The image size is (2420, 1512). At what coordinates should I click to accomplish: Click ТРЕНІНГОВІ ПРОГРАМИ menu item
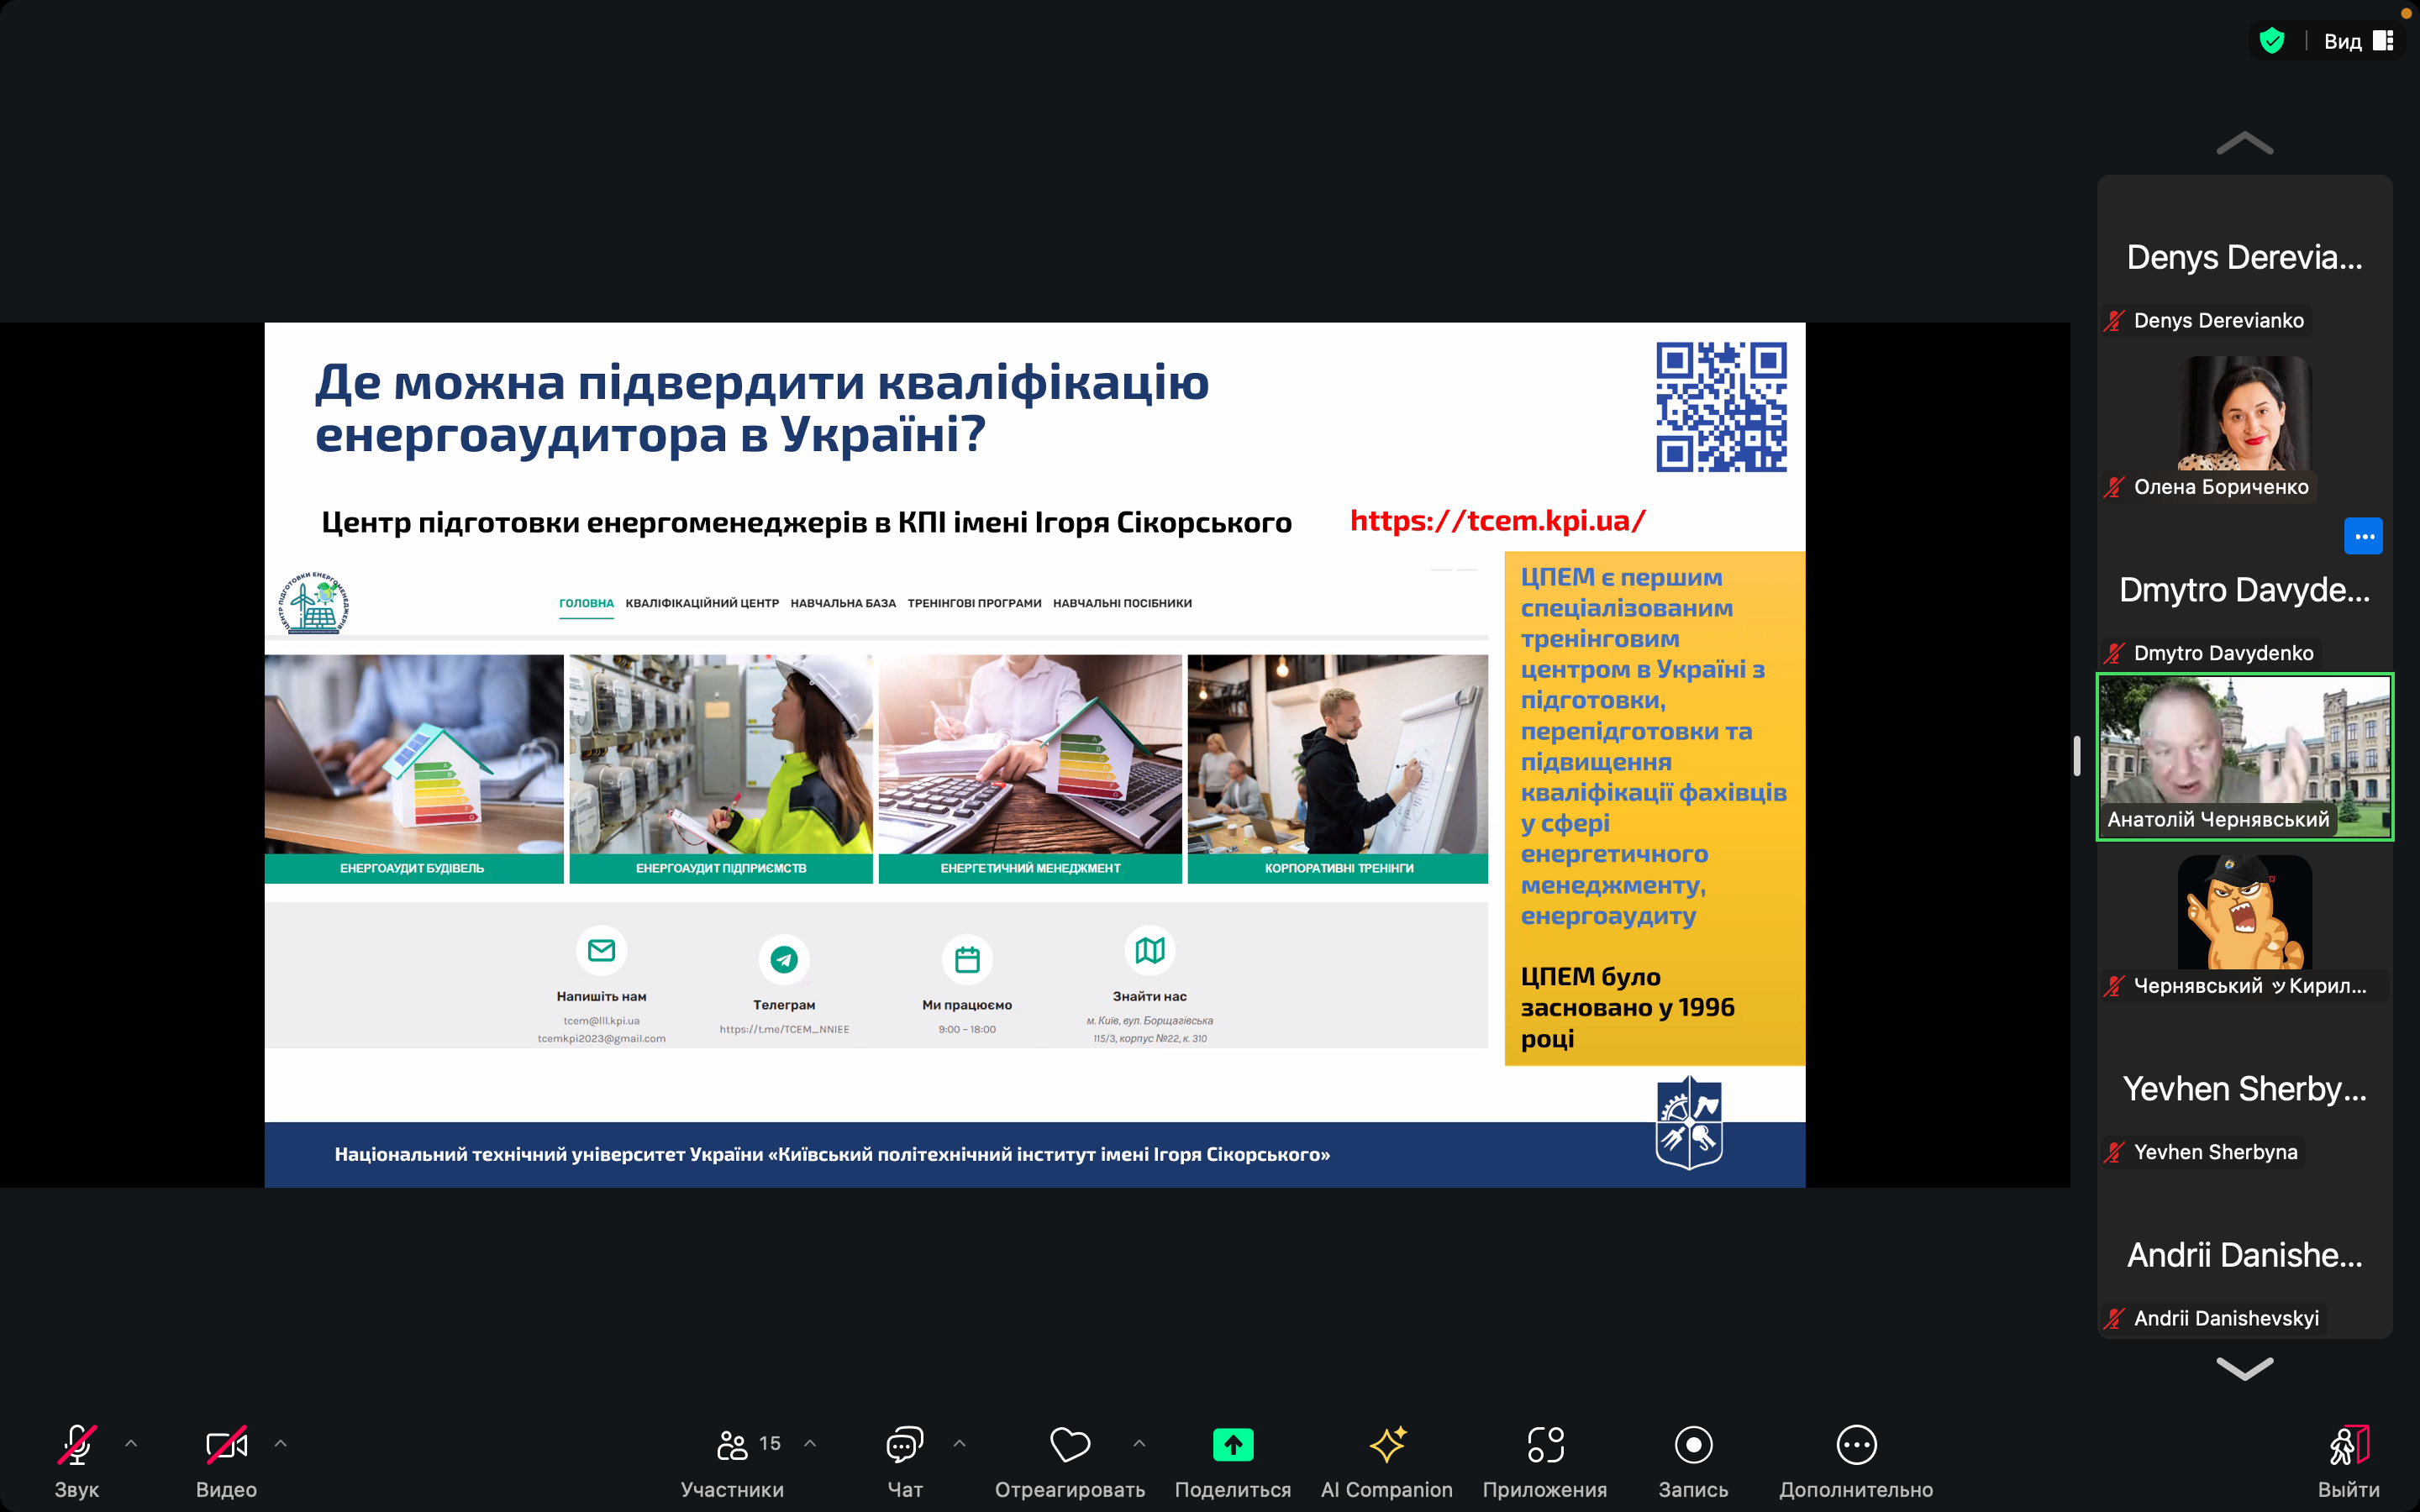pyautogui.click(x=974, y=603)
